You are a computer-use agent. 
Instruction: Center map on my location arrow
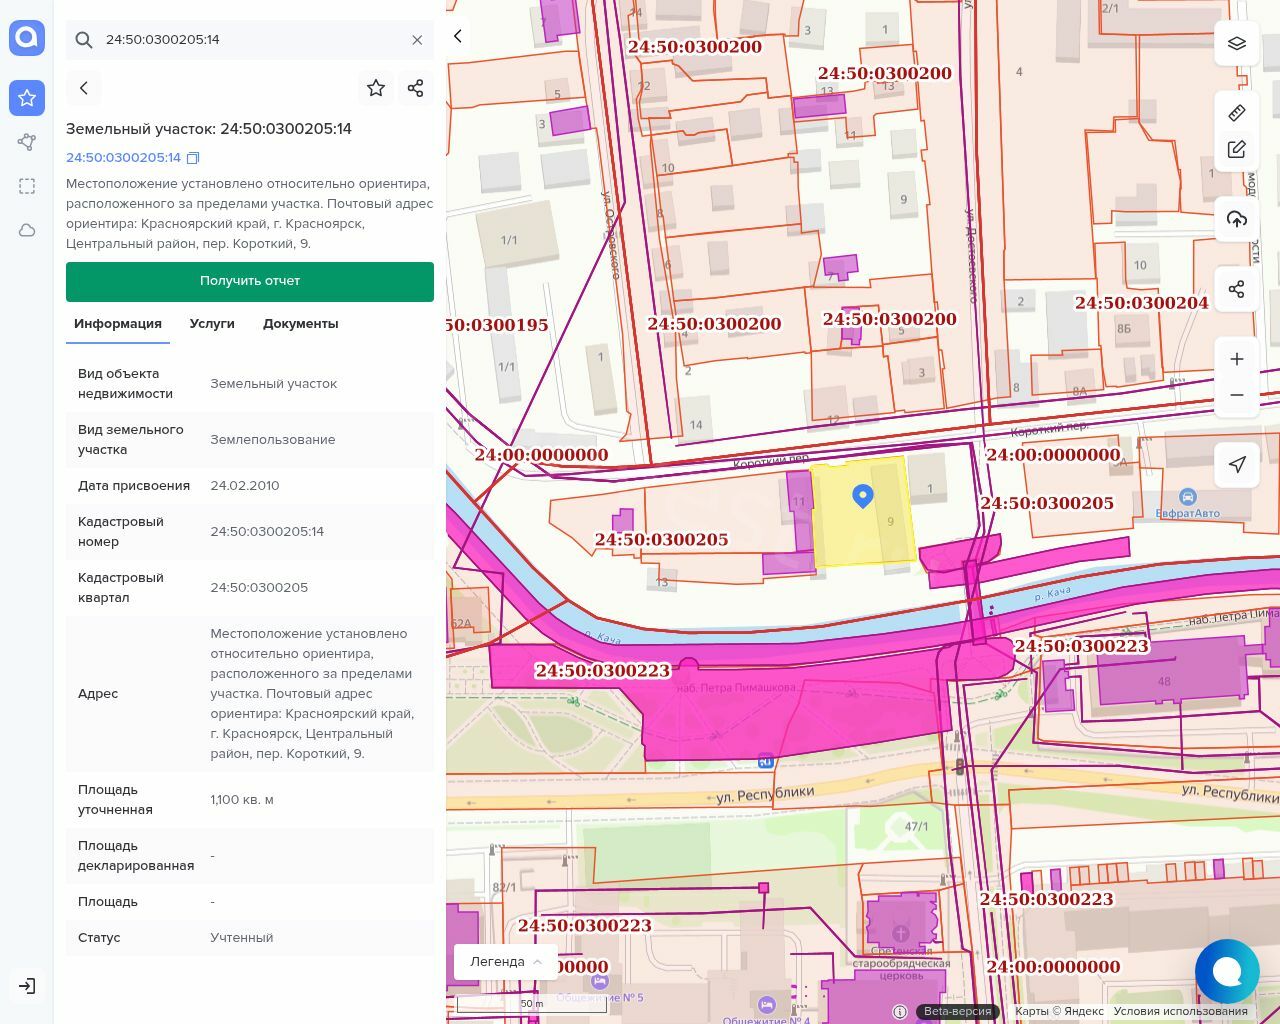1237,464
